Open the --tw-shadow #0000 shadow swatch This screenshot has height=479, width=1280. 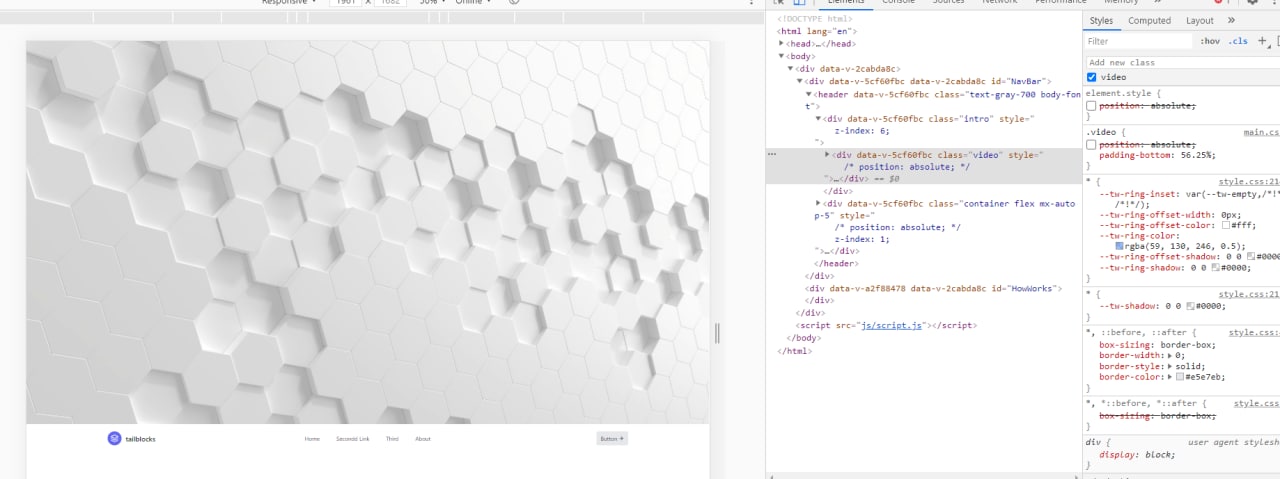pos(1190,306)
